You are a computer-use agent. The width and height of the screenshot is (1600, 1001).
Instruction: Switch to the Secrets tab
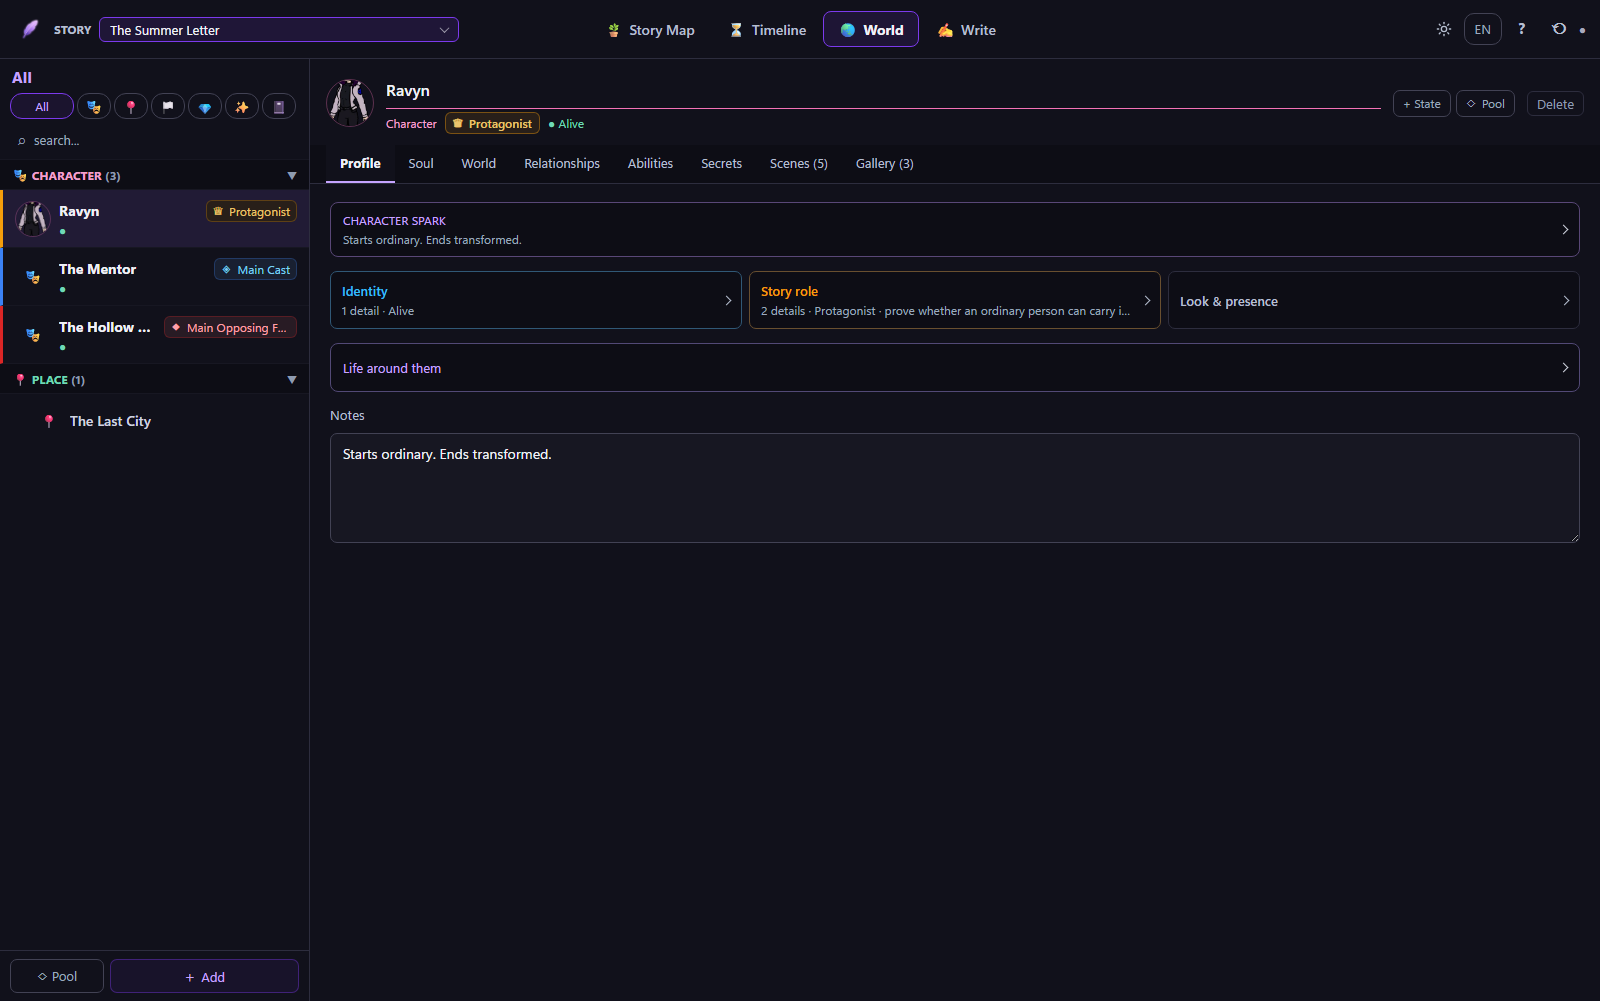point(721,164)
